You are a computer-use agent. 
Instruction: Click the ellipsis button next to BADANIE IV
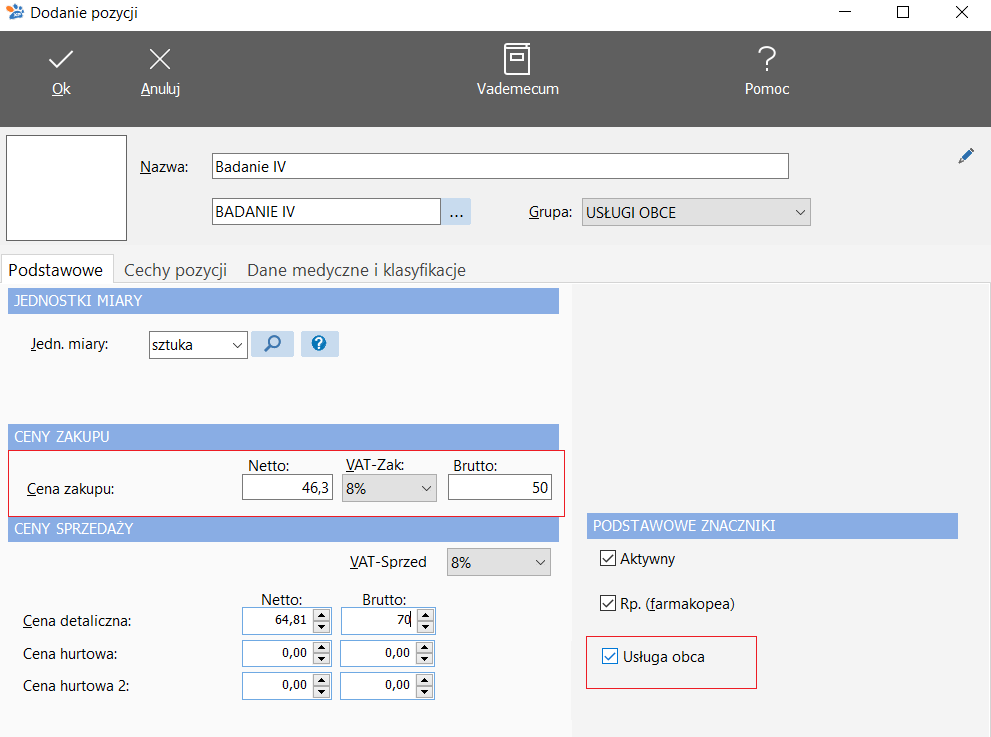(456, 212)
